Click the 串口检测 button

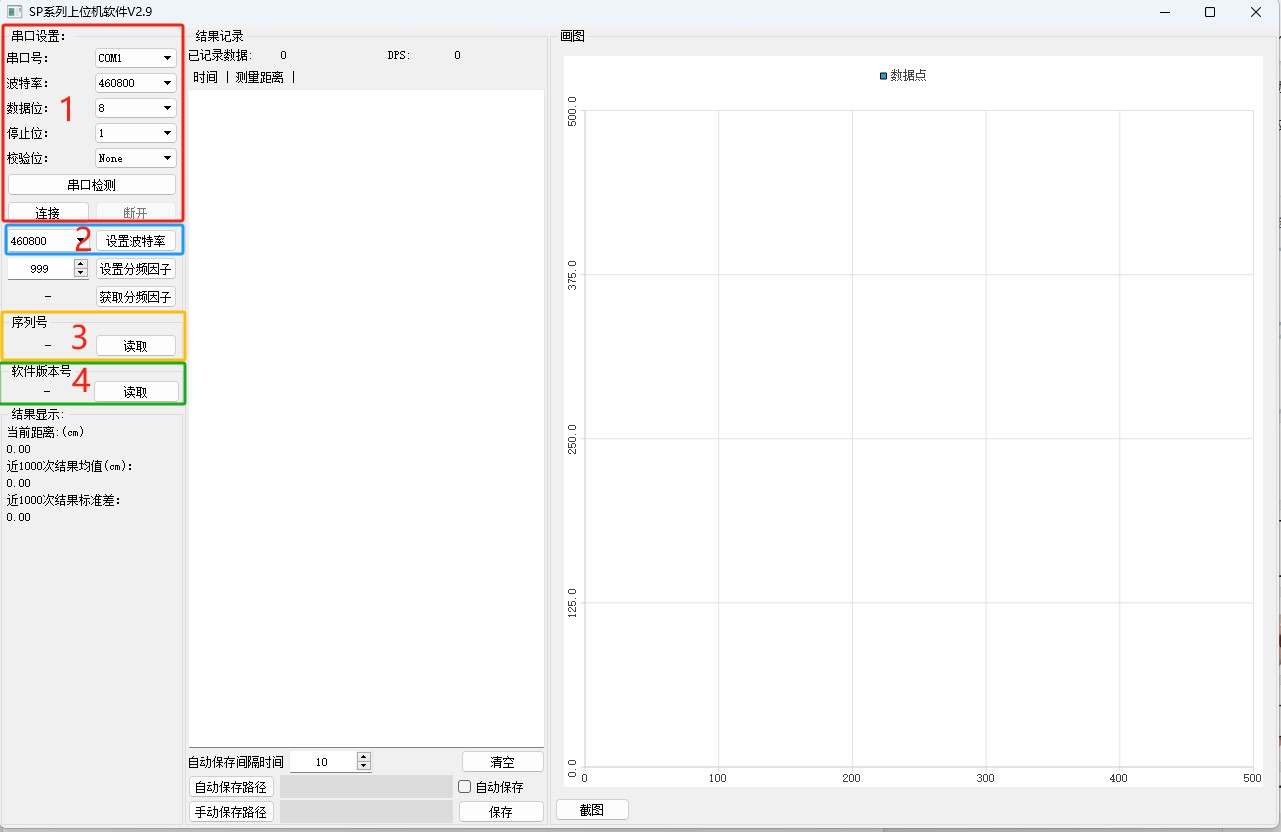coord(92,185)
